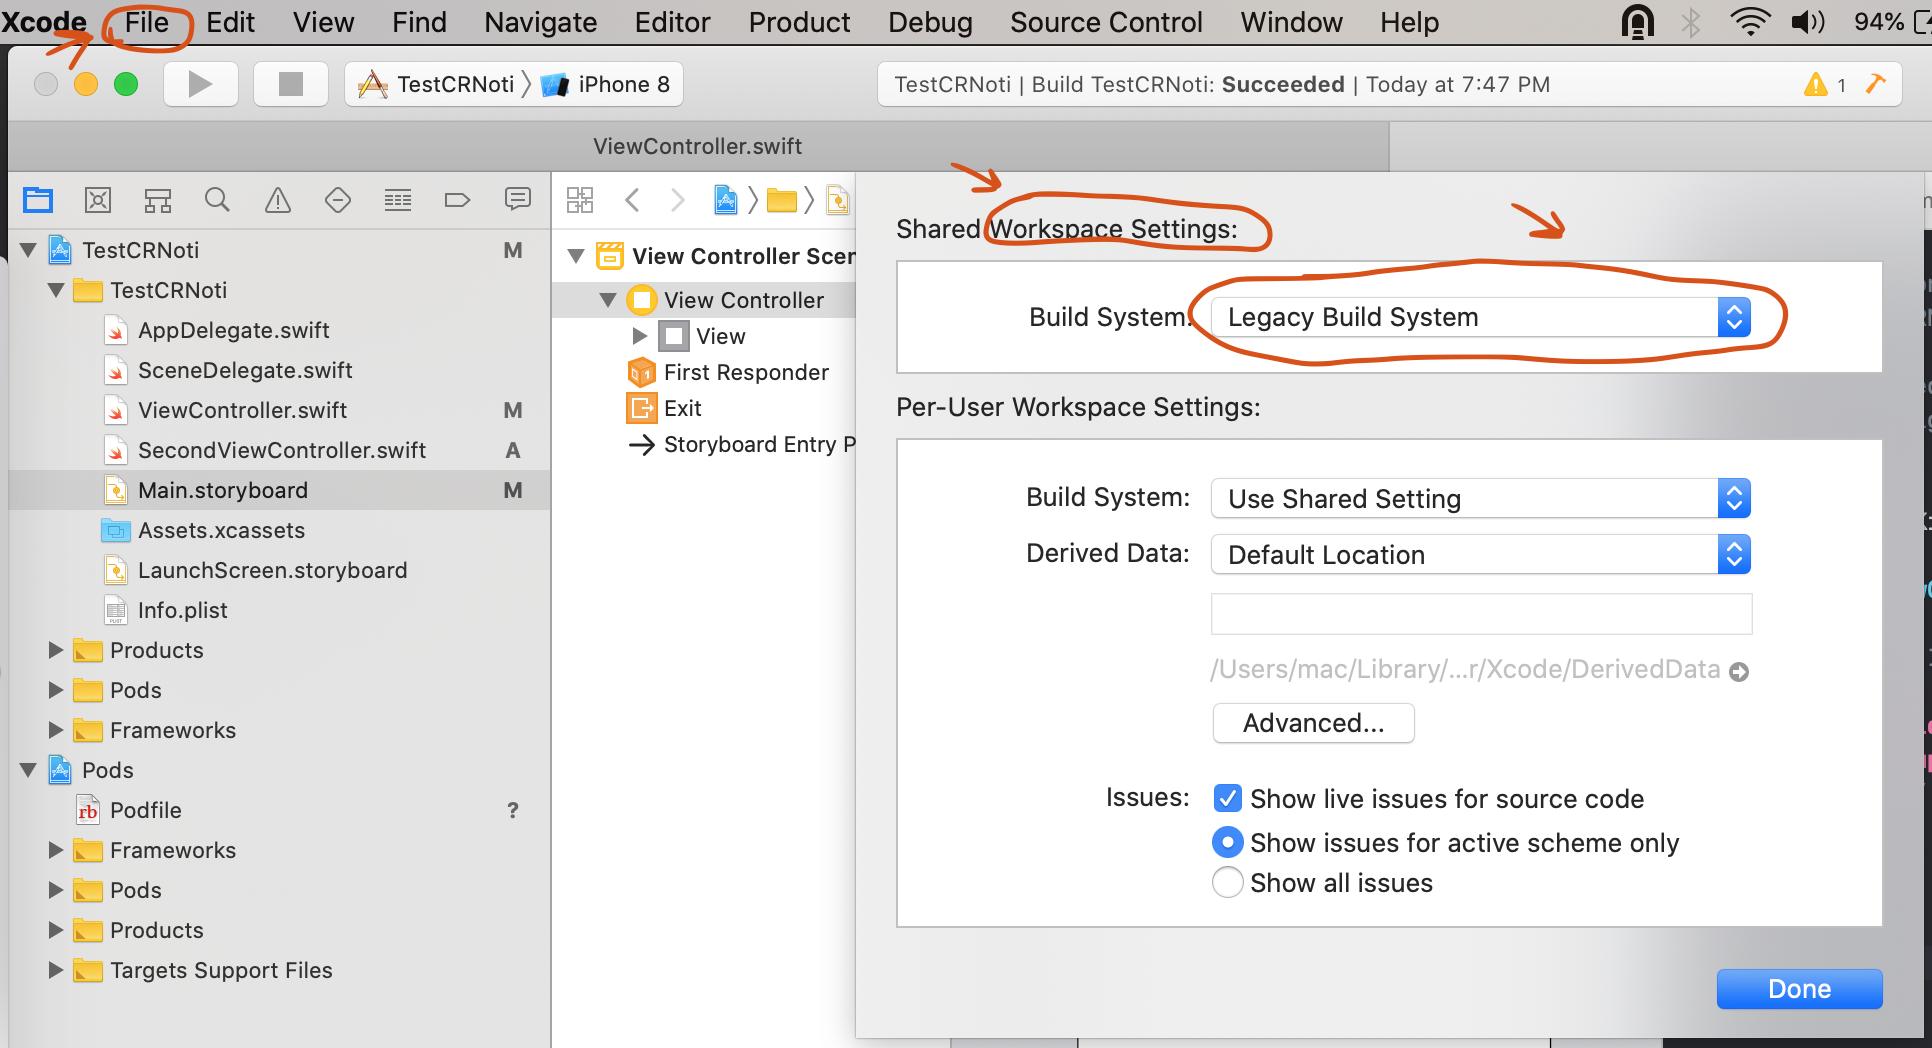Click the Run (play) button

click(x=200, y=84)
